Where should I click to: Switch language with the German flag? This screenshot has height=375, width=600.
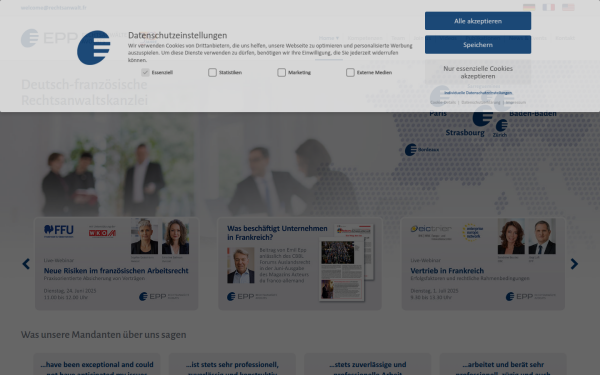coord(529,7)
